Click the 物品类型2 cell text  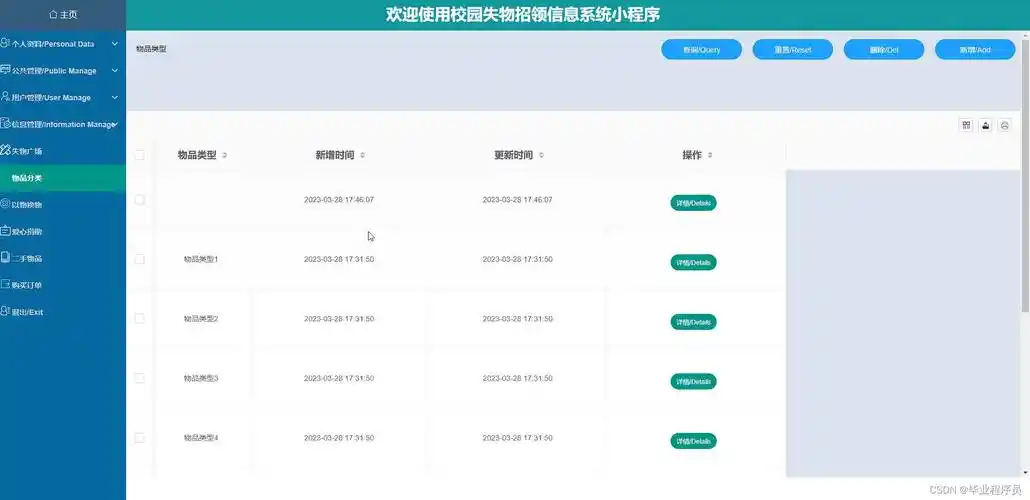pos(201,319)
